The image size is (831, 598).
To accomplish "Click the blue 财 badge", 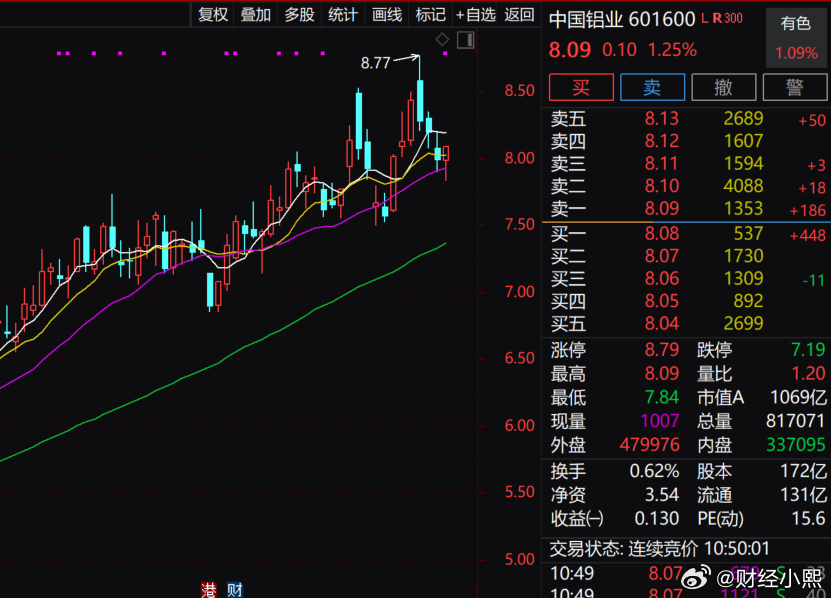I will pos(235,590).
